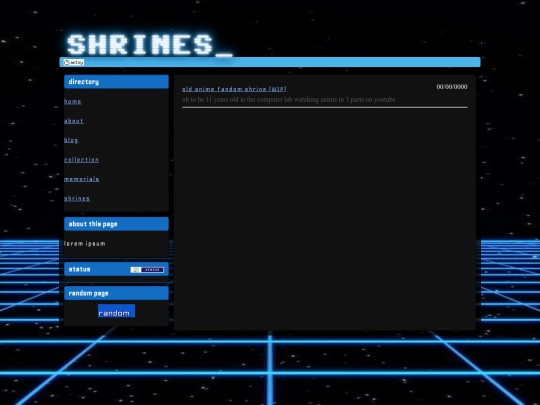540x405 pixels.
Task: Open the home link in directory
Action: coord(73,101)
